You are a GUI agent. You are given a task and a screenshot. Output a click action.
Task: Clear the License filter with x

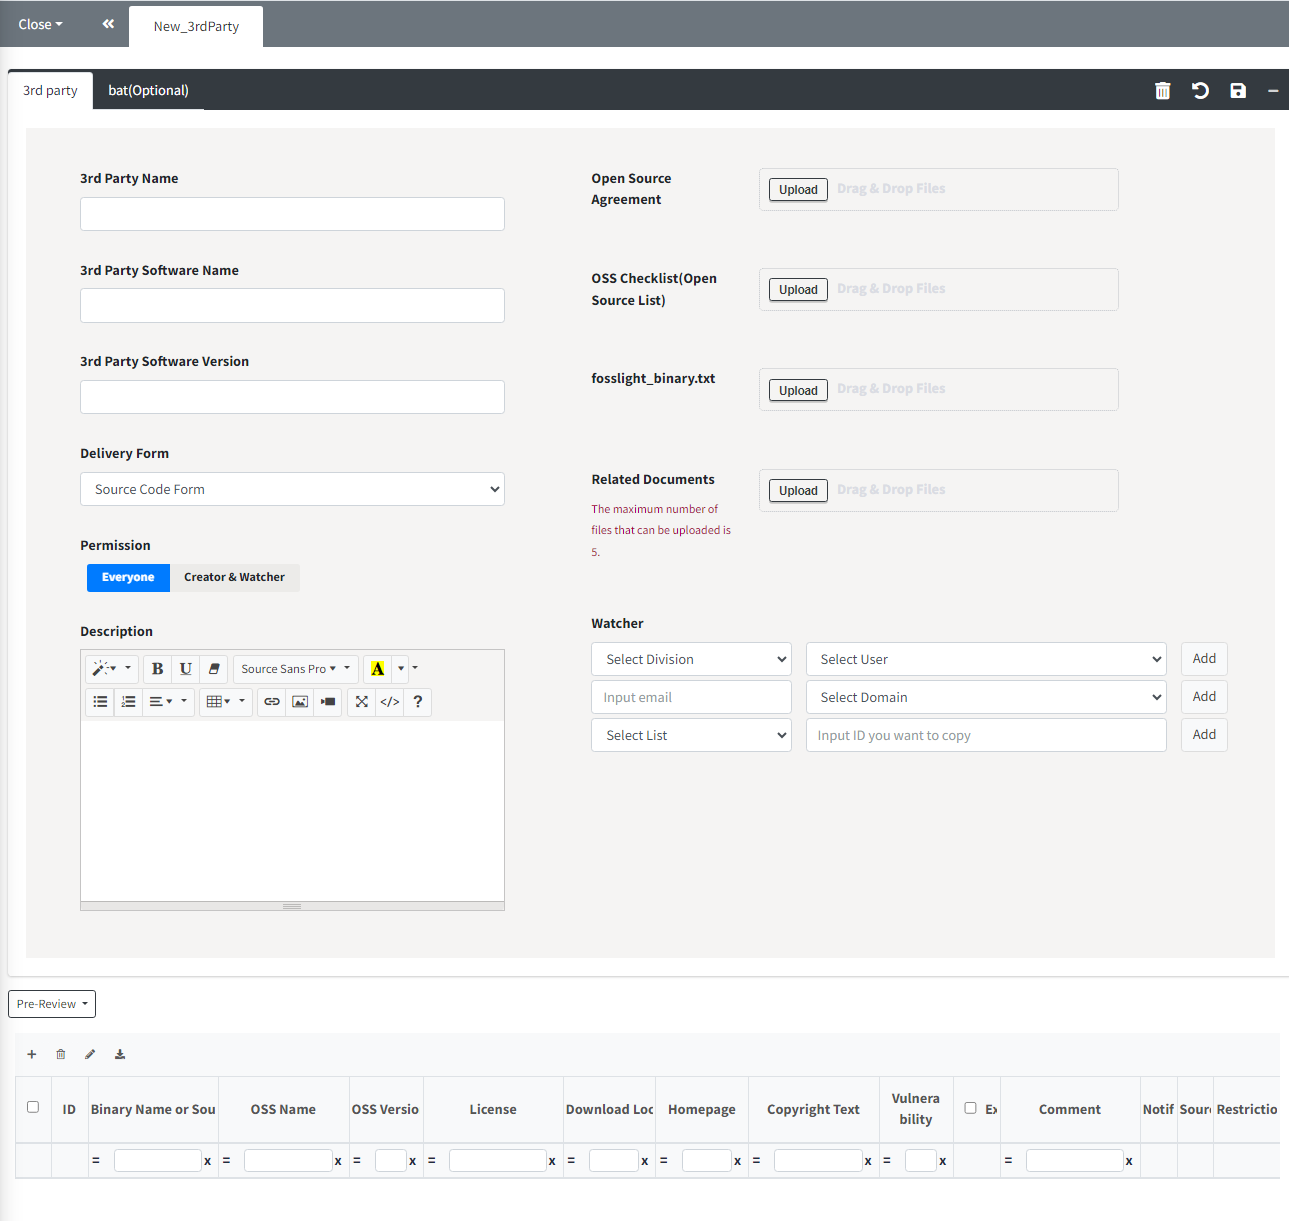point(552,1161)
